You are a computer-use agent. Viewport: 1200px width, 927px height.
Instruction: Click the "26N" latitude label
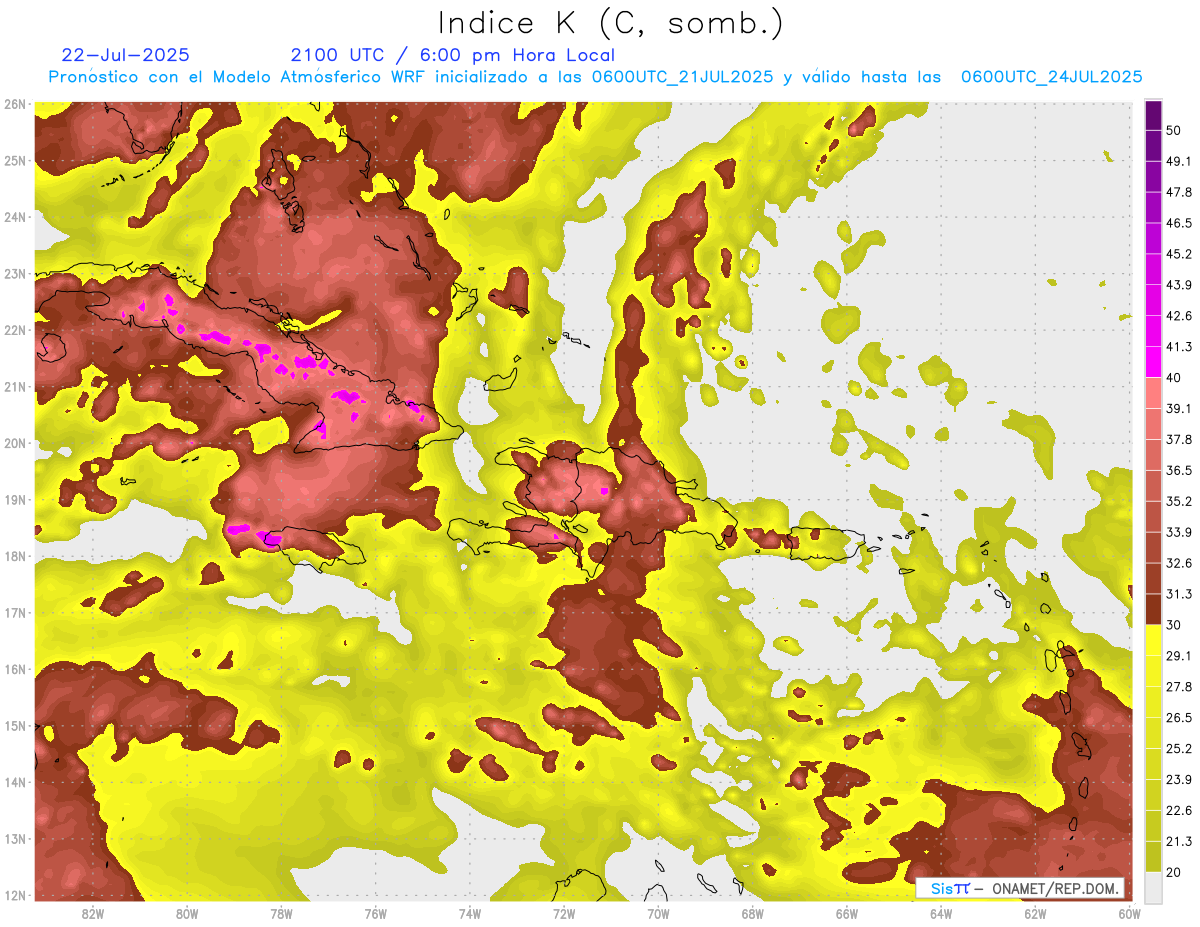click(15, 104)
